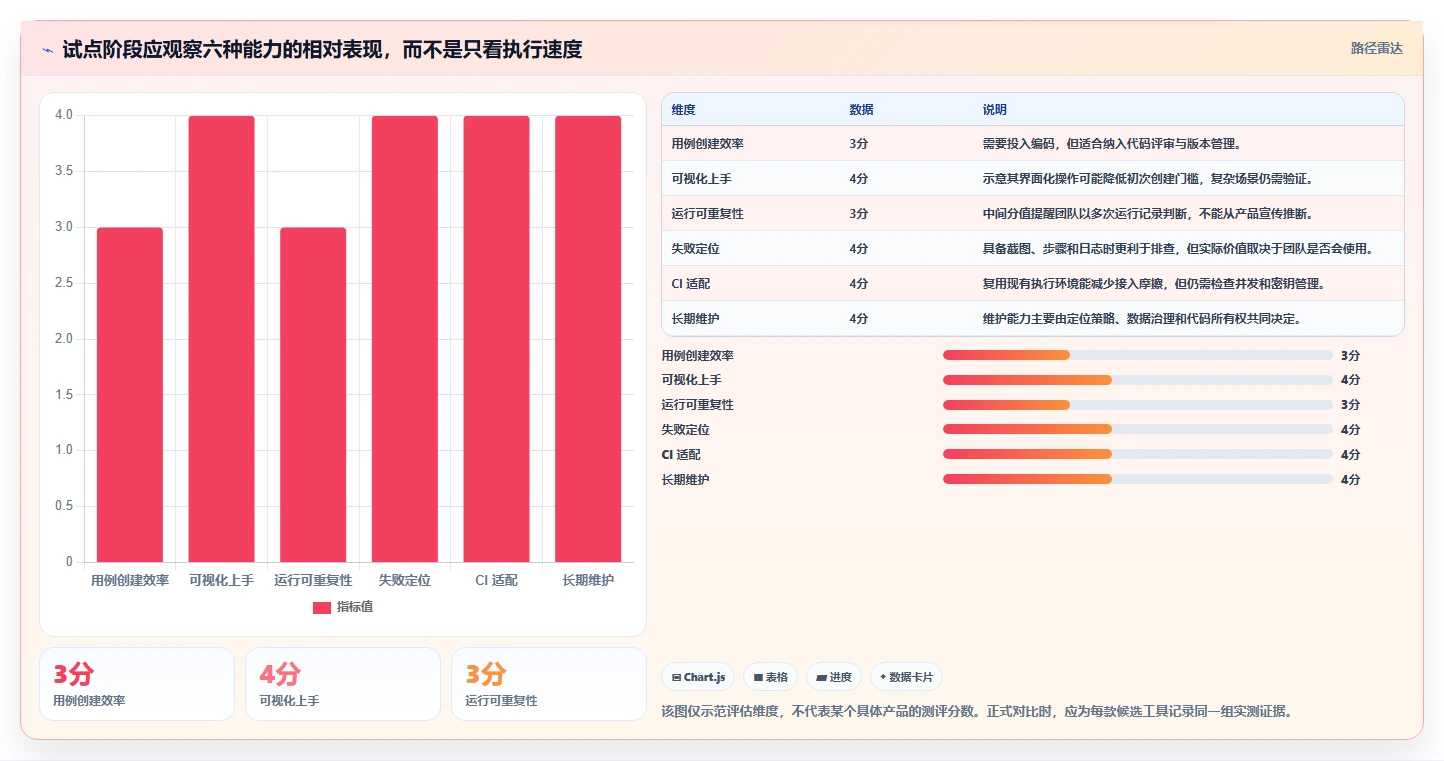1444x761 pixels.
Task: Click the 长期维护 x-axis label under the chart
Action: (x=588, y=580)
